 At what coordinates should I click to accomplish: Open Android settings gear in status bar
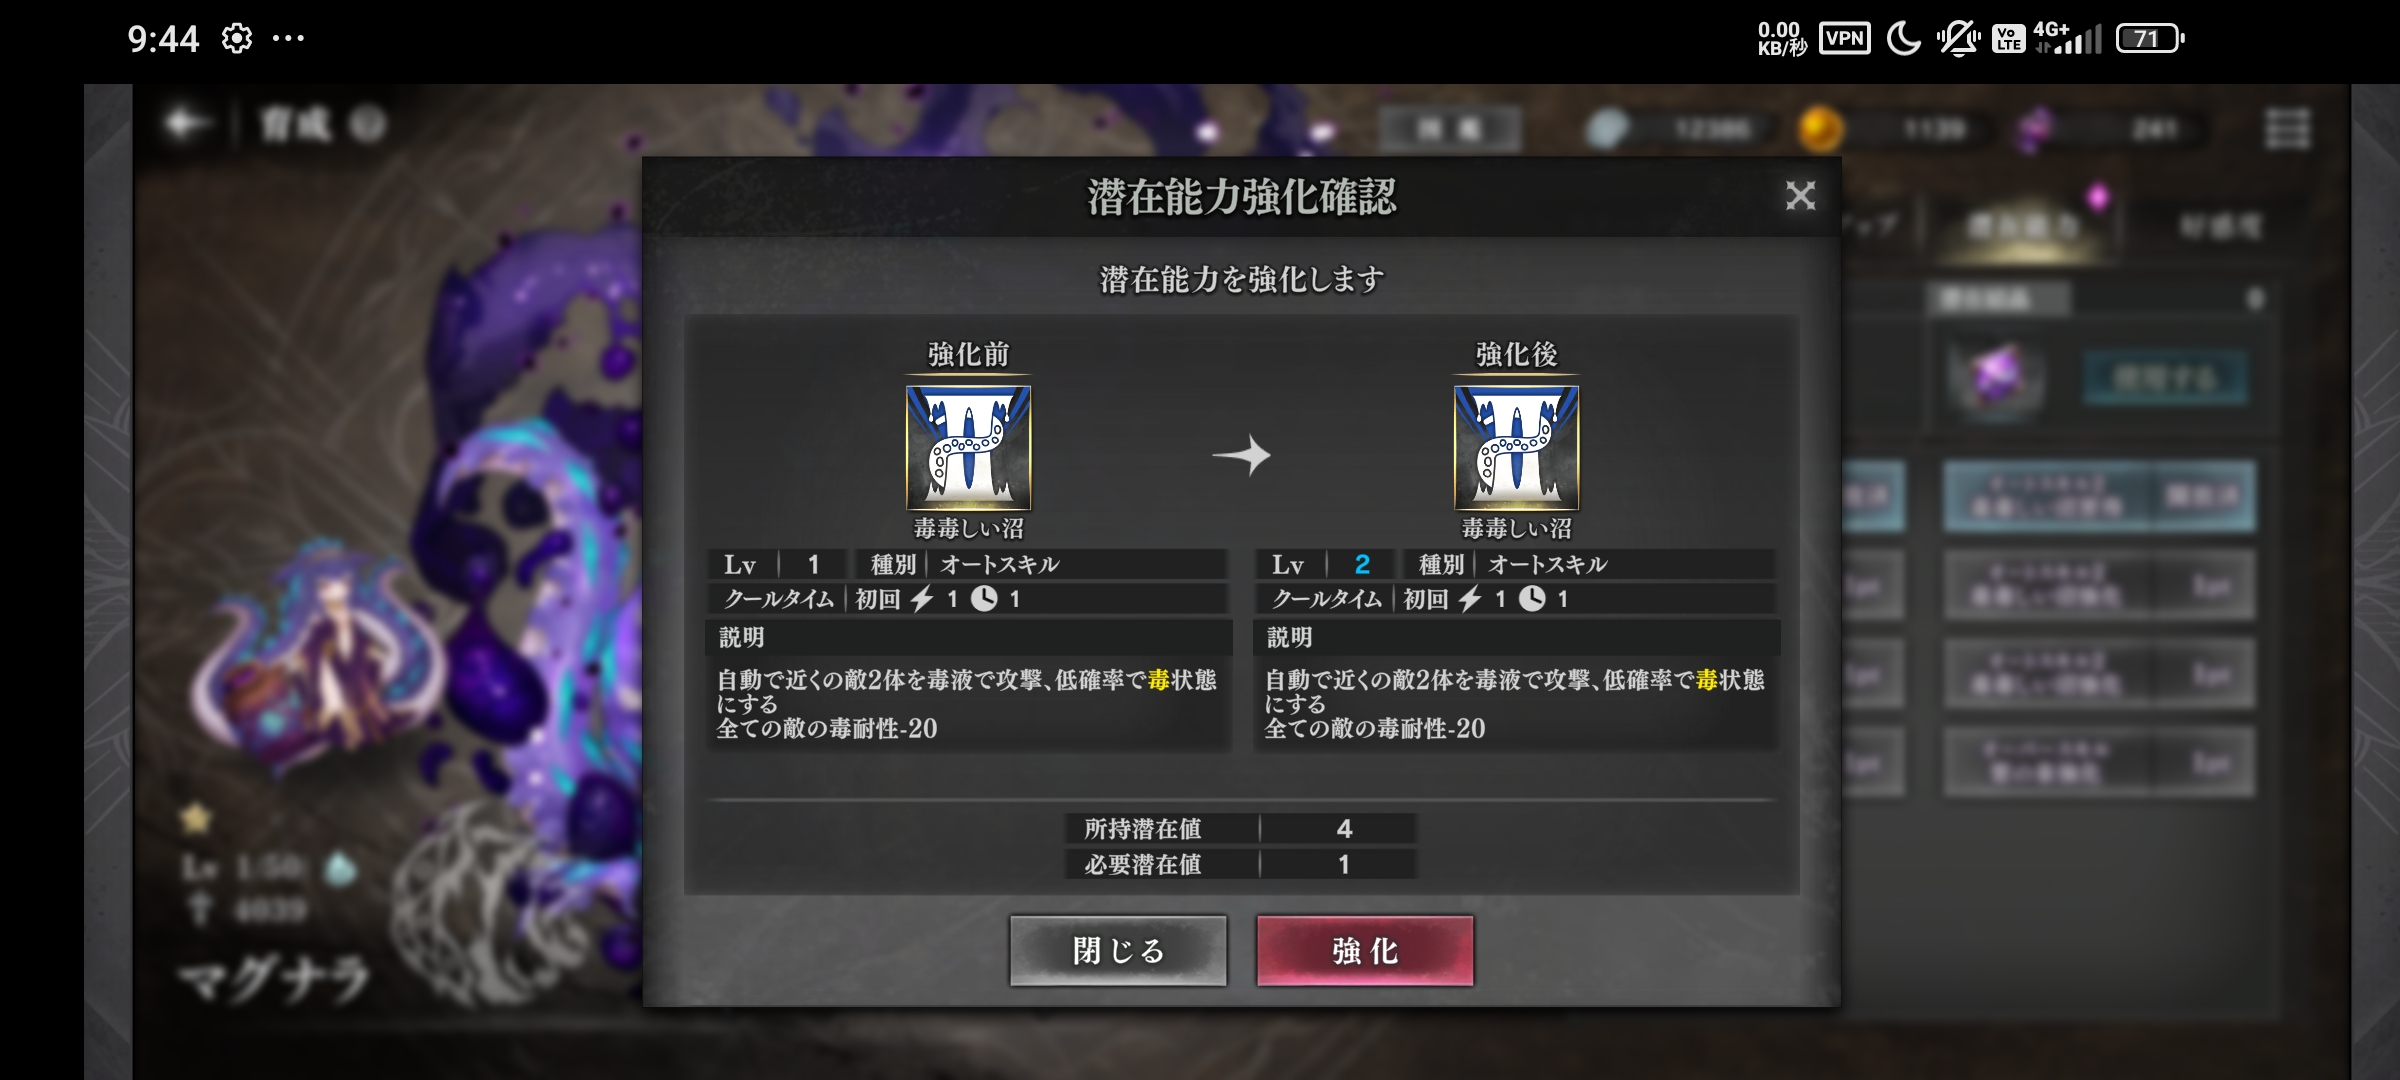pyautogui.click(x=237, y=39)
